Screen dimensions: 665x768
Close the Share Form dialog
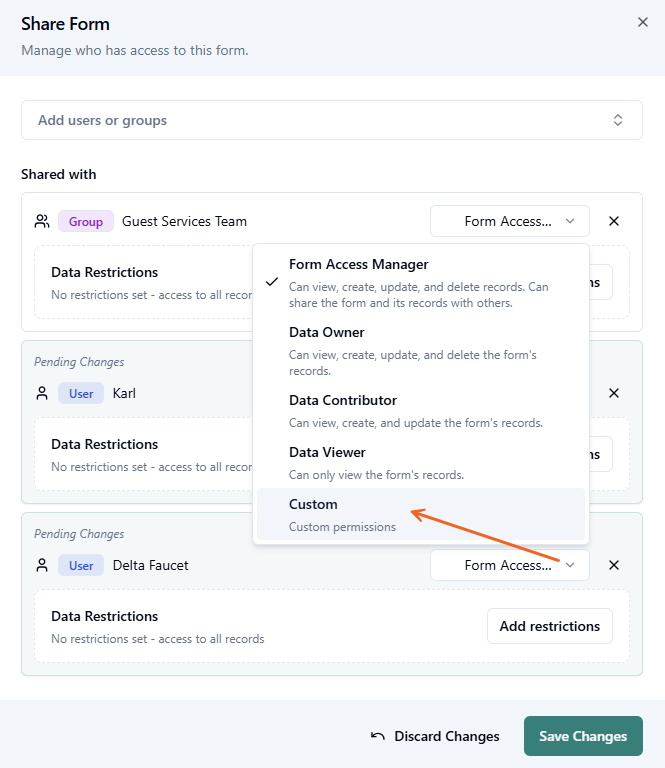(x=643, y=22)
